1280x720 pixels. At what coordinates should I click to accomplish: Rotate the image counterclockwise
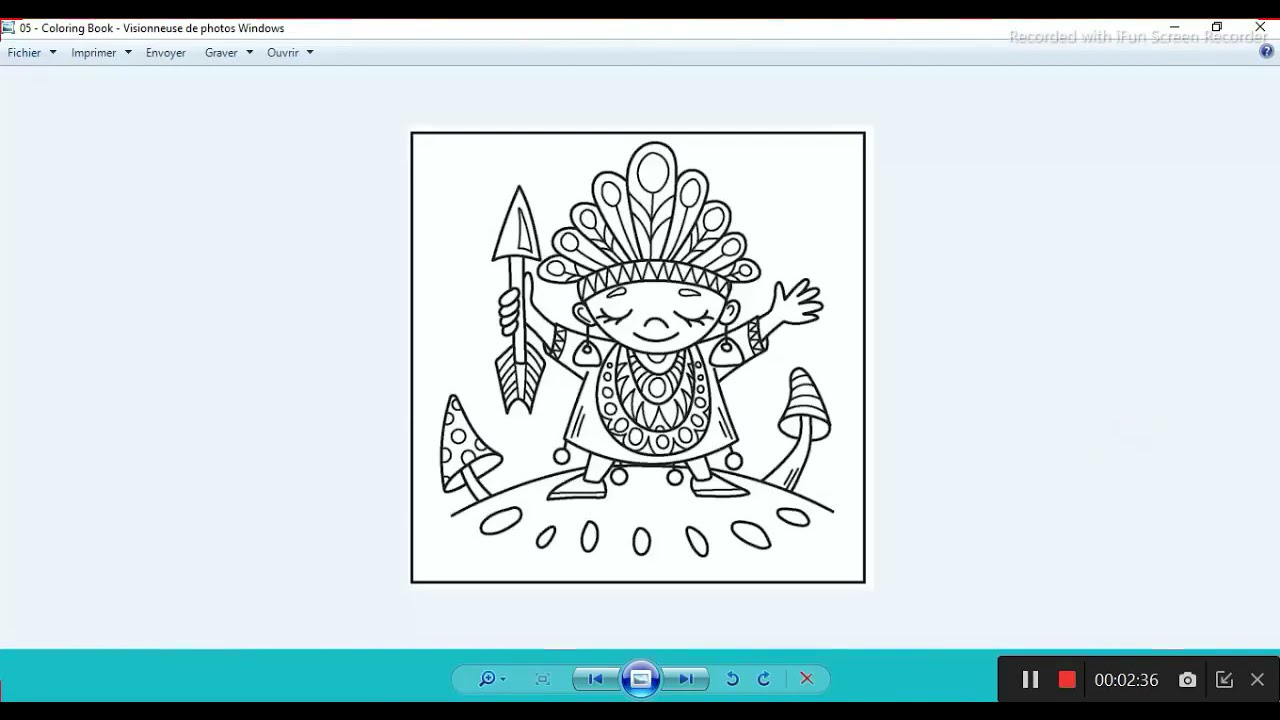[x=732, y=679]
